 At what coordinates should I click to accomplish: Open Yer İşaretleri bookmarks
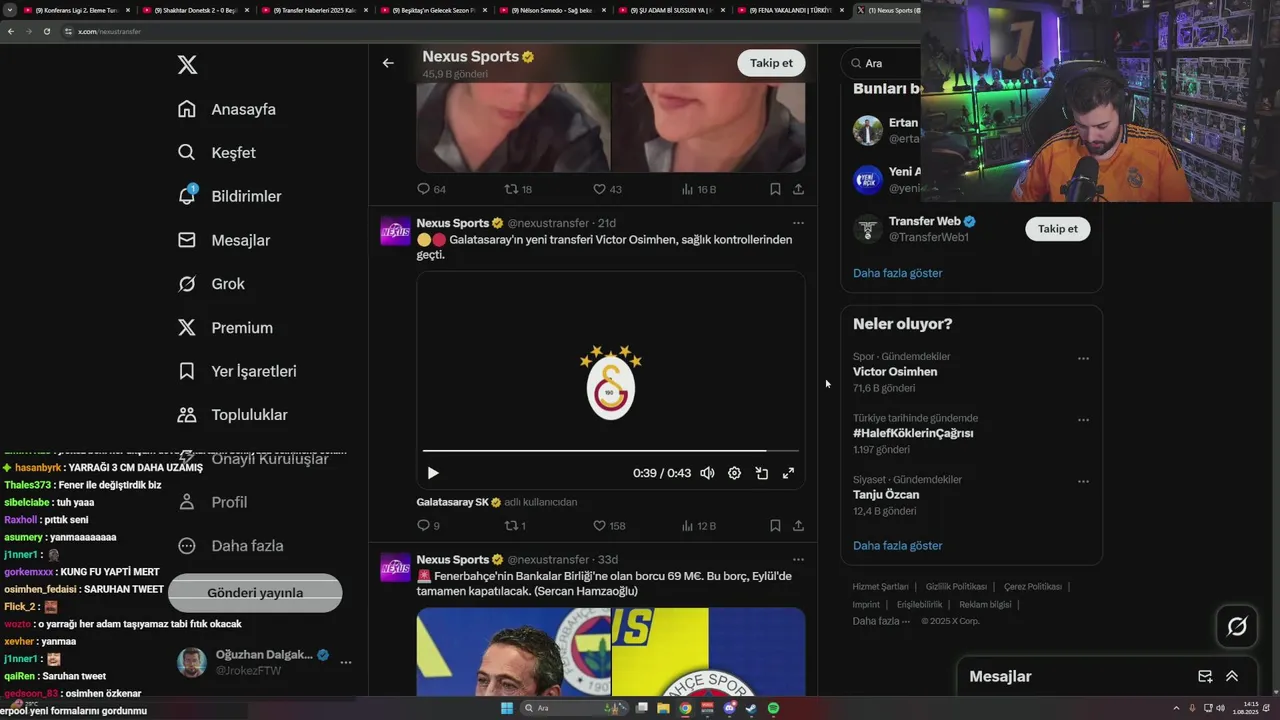click(237, 371)
